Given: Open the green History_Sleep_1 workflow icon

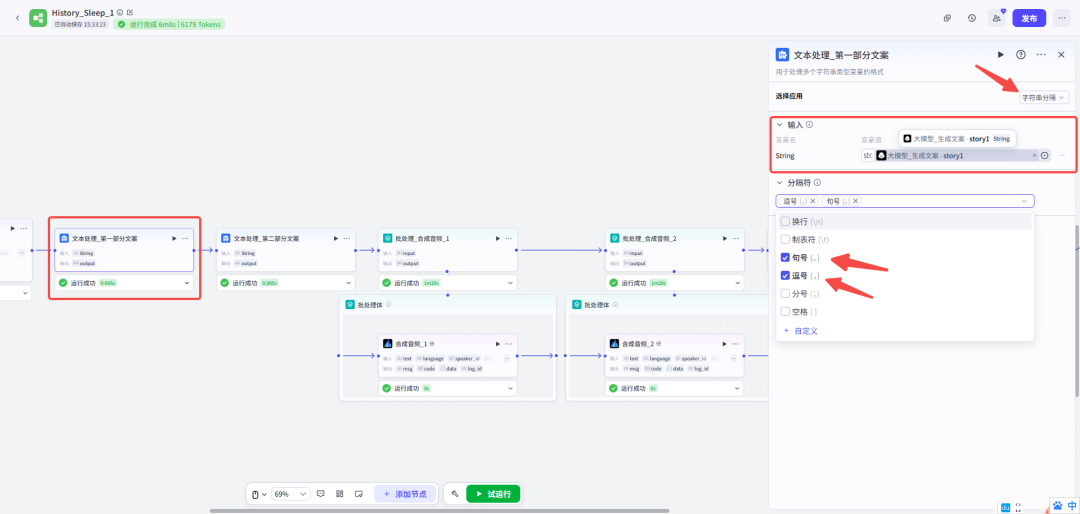Looking at the screenshot, I should tap(38, 18).
